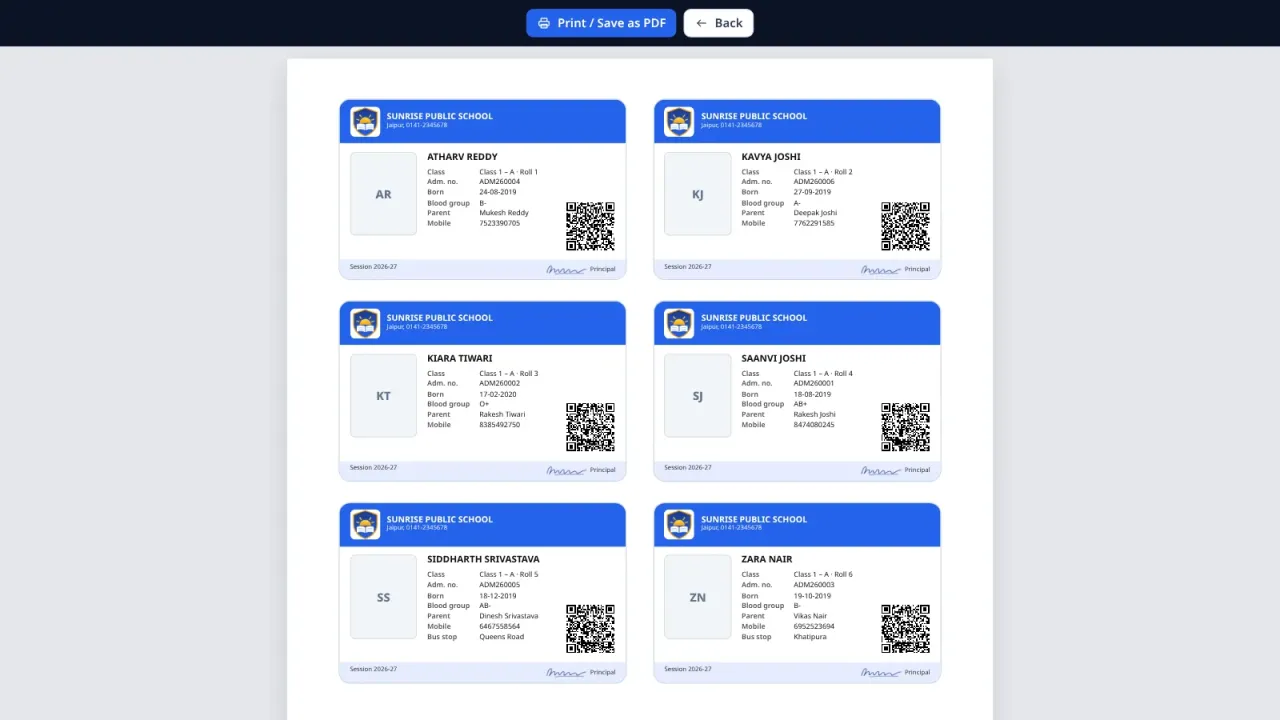
Task: Click the Print / Save as PDF button
Action: 601,23
